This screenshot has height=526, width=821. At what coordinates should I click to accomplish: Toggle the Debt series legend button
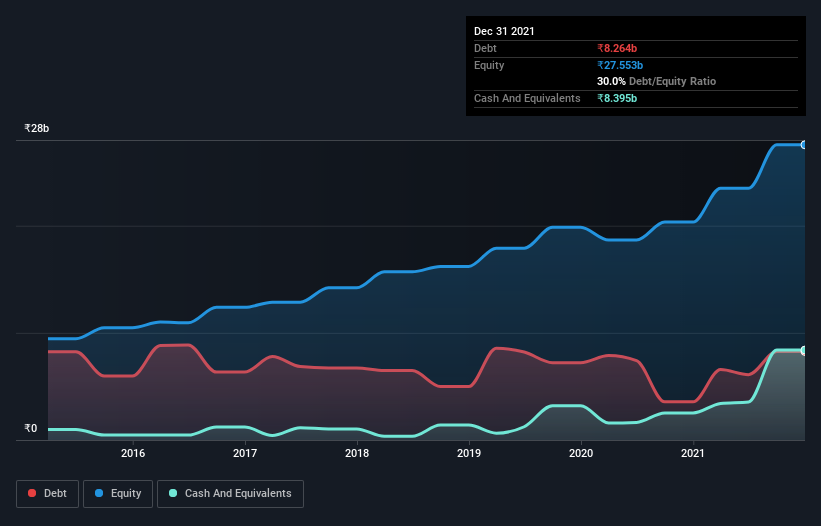pyautogui.click(x=48, y=494)
